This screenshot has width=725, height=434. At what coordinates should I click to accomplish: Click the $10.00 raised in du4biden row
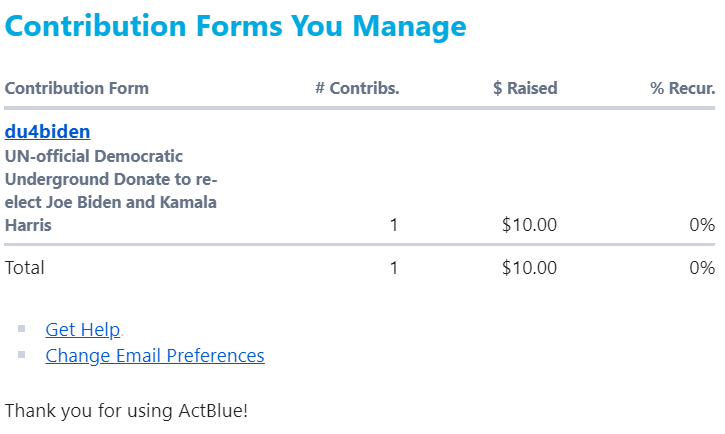pos(529,225)
